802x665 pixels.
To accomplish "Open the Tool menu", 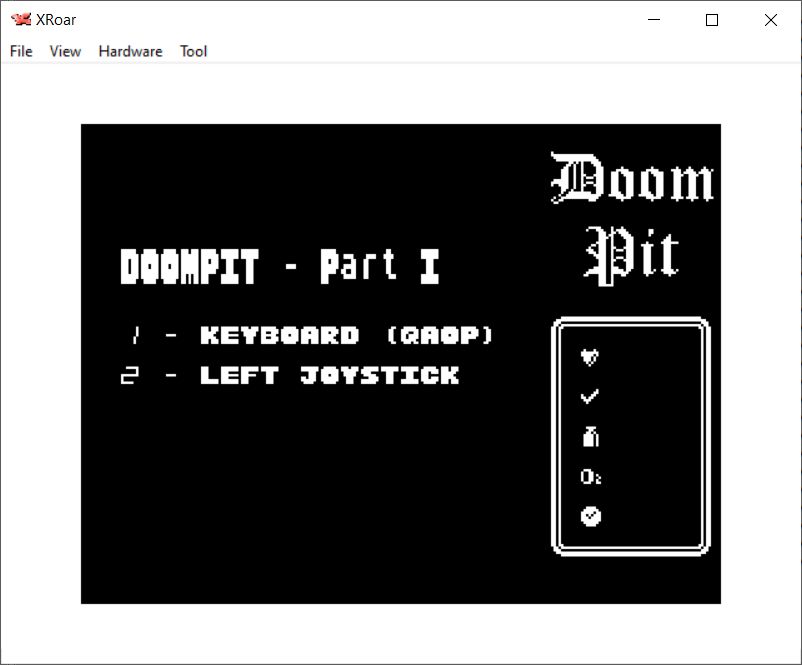I will [x=193, y=51].
